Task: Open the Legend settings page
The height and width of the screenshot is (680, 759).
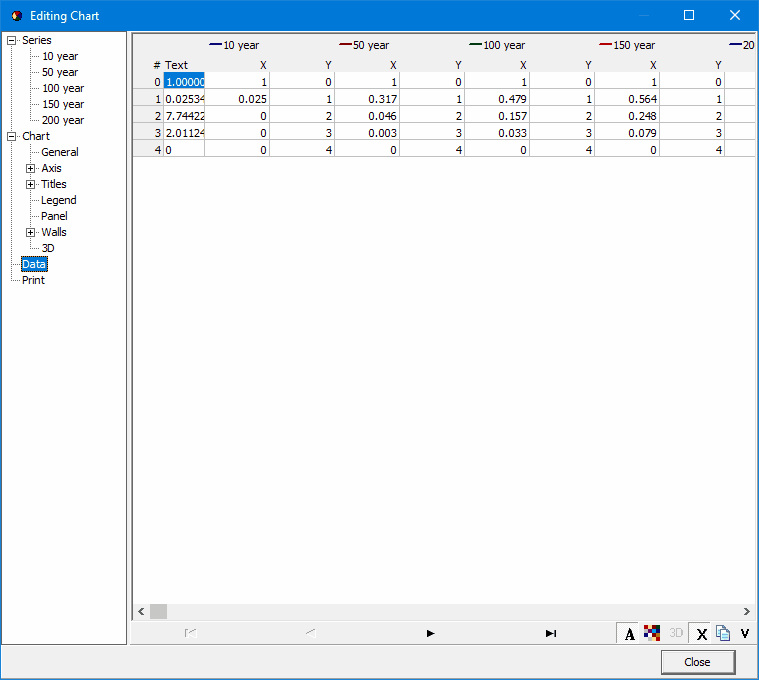Action: pos(58,201)
